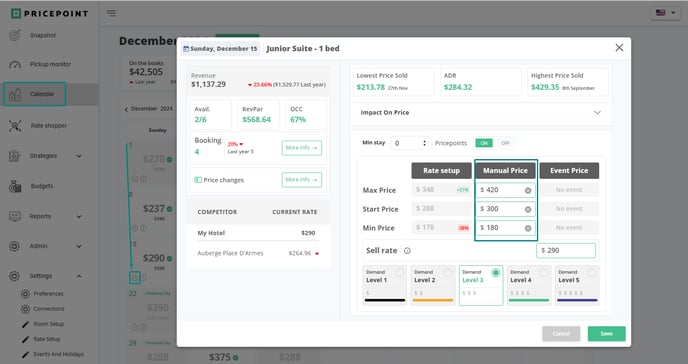Screen dimensions: 688x364
Task: Click the Room Setup pencil icon
Action: [x=25, y=325]
